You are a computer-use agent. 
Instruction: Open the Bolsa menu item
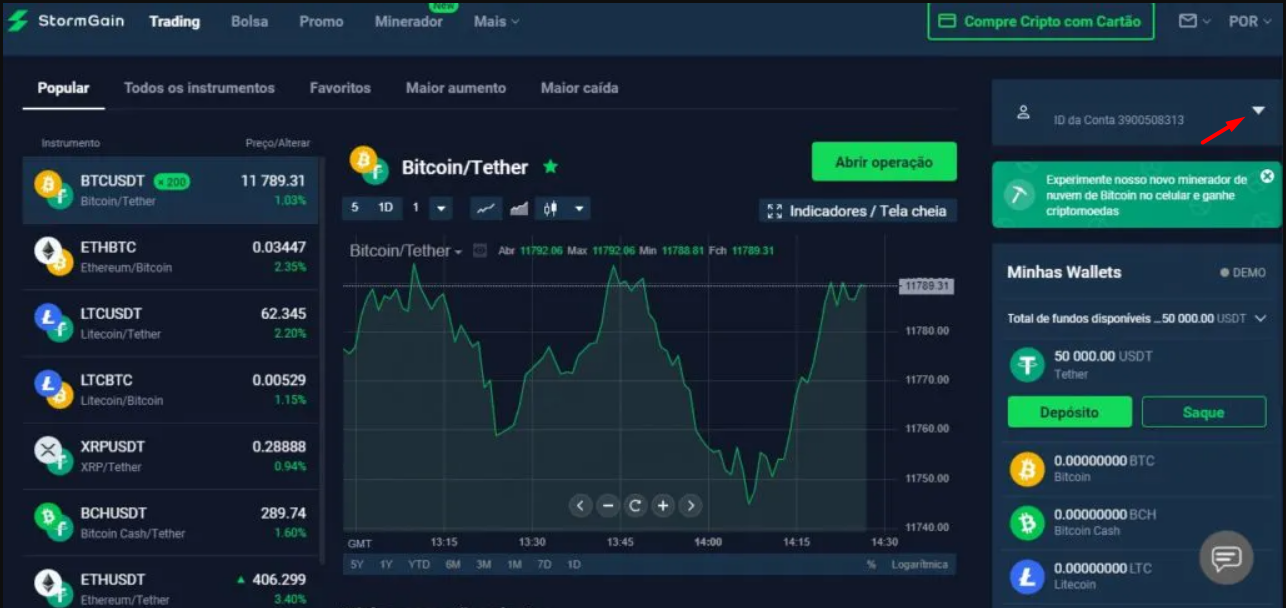[x=249, y=21]
